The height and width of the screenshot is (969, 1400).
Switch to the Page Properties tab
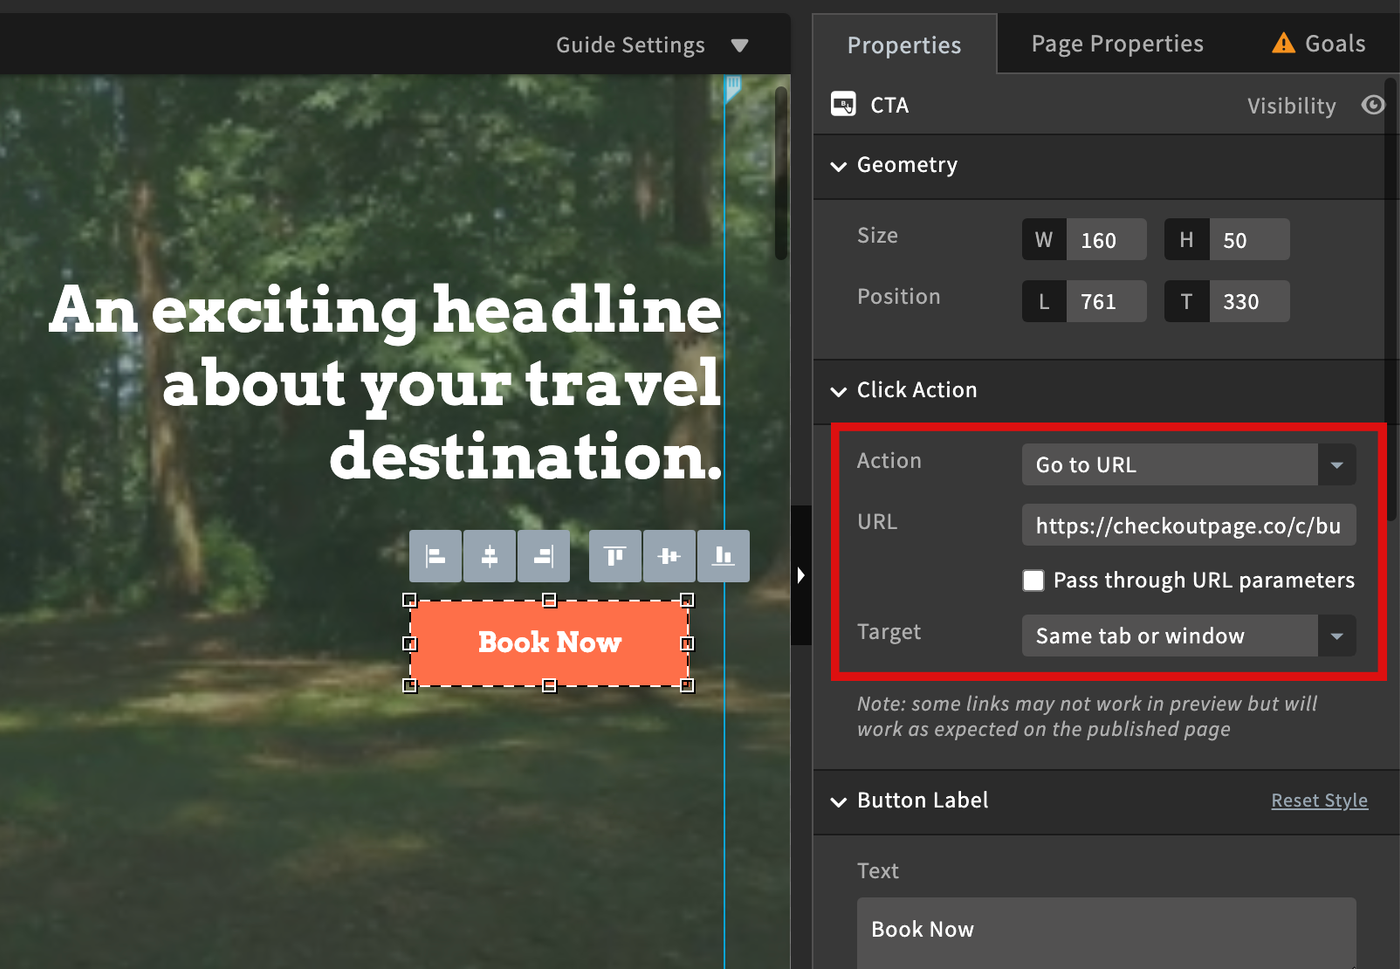pyautogui.click(x=1117, y=44)
